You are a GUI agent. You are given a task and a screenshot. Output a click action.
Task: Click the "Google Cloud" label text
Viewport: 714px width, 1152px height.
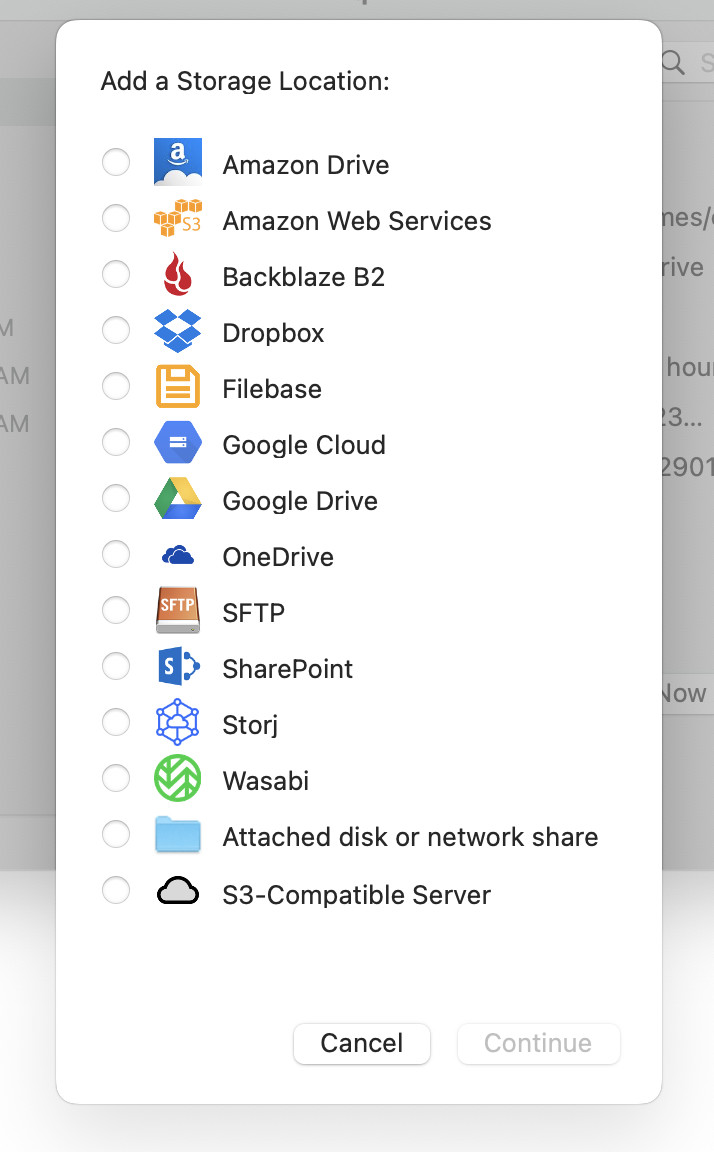(304, 445)
